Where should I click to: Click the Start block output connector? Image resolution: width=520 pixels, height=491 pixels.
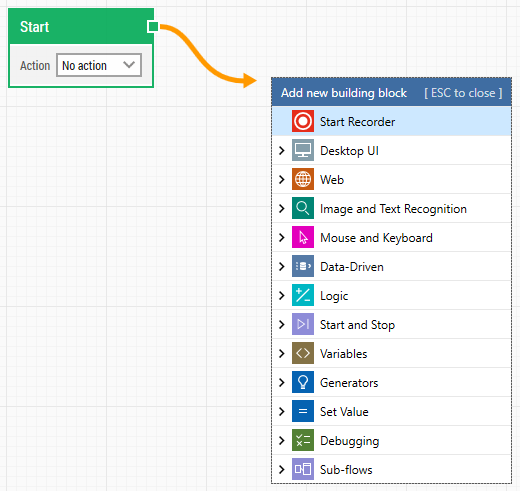tap(153, 27)
